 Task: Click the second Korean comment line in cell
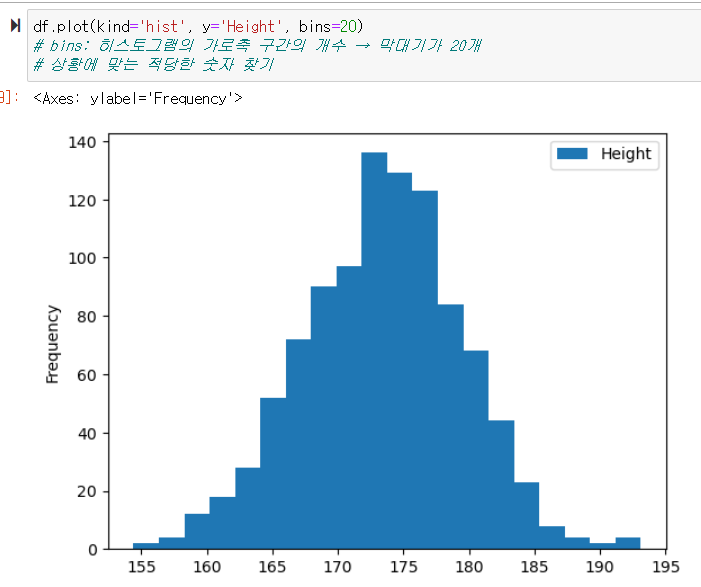point(153,64)
